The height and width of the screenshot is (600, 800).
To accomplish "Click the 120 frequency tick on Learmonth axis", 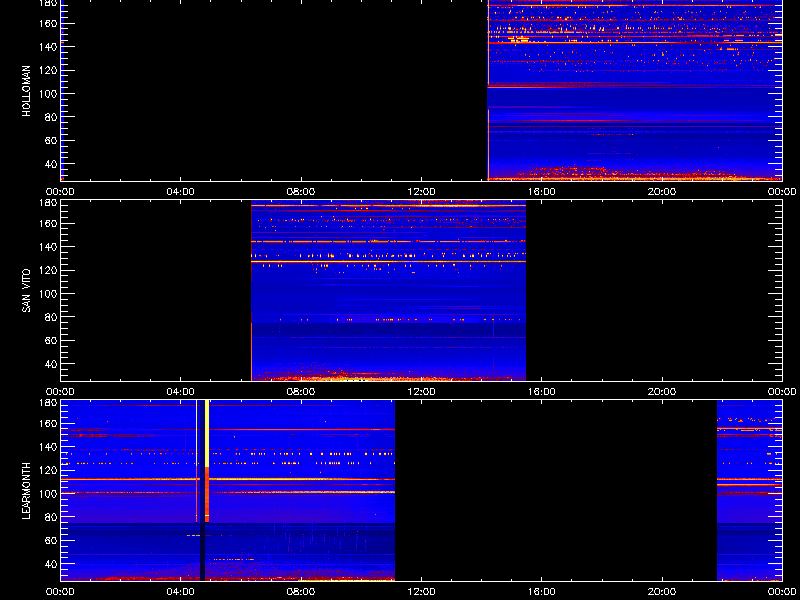I will pyautogui.click(x=48, y=470).
